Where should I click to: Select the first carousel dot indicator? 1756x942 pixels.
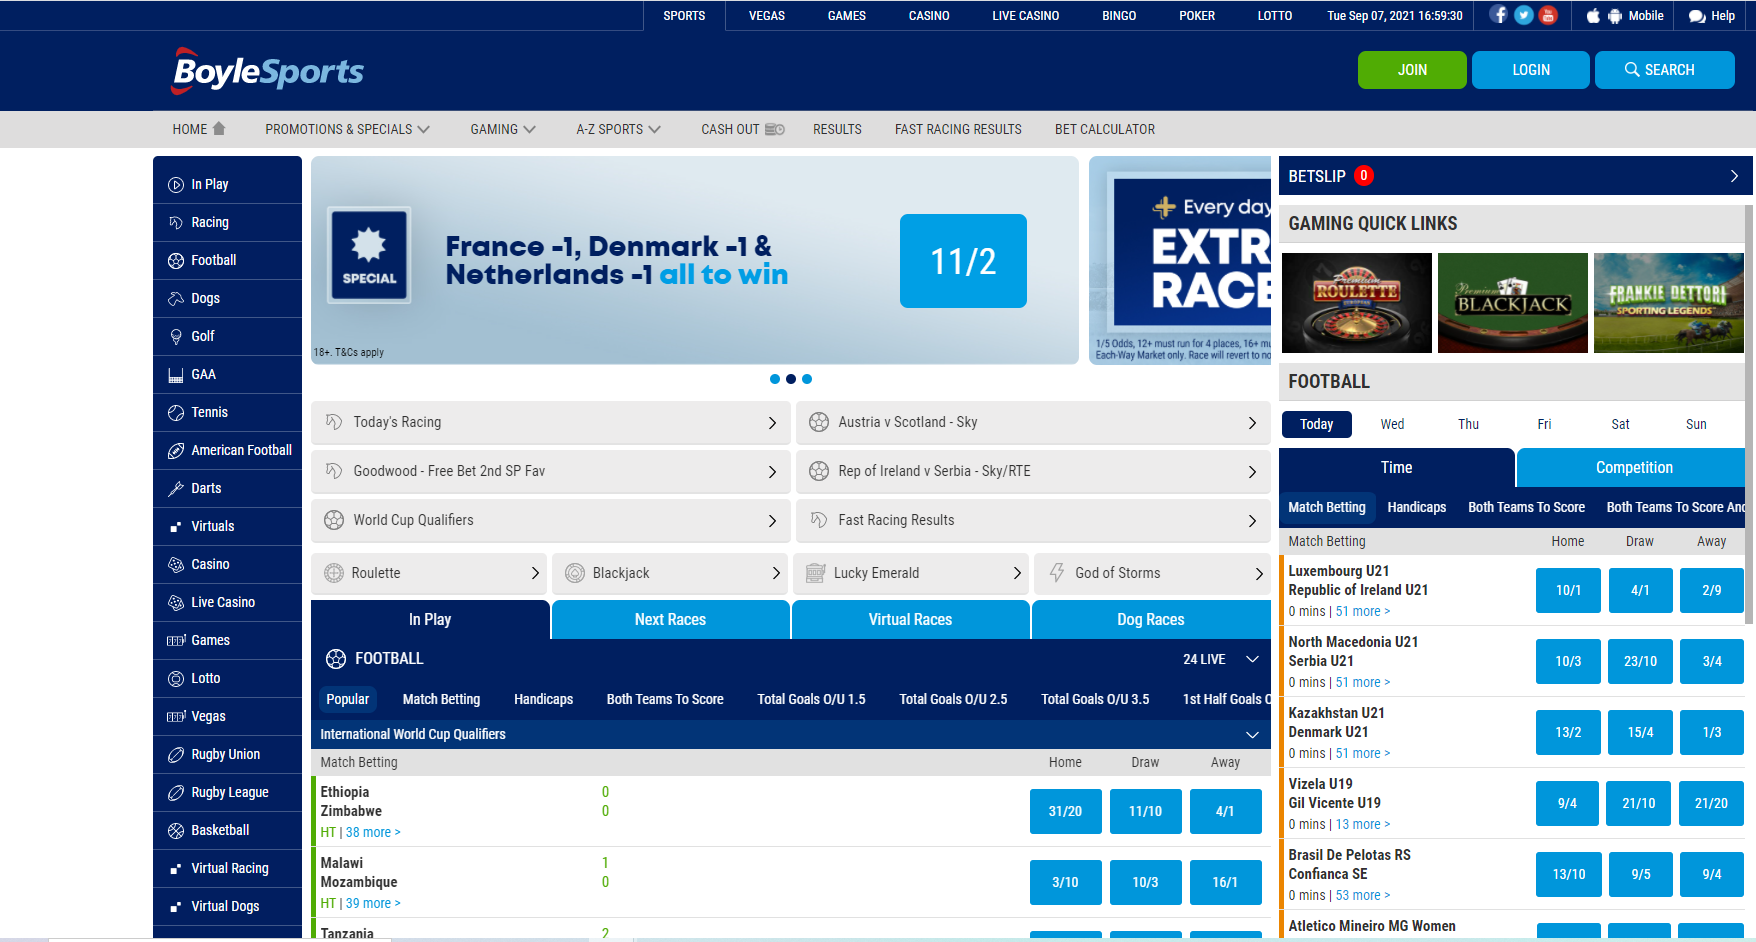[x=775, y=379]
